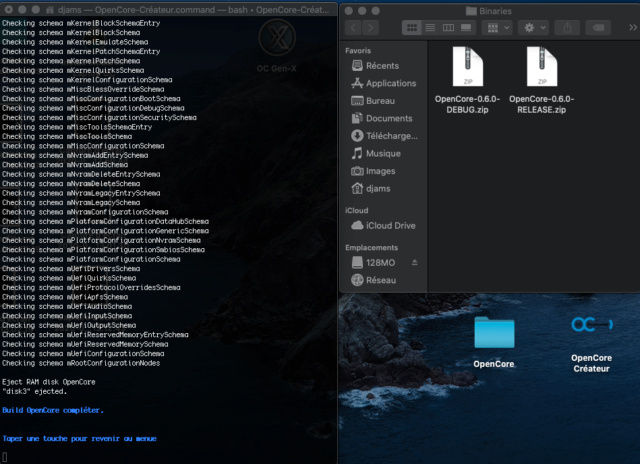Switch Finder to column view
Viewport: 640px width, 464px height.
(x=448, y=28)
